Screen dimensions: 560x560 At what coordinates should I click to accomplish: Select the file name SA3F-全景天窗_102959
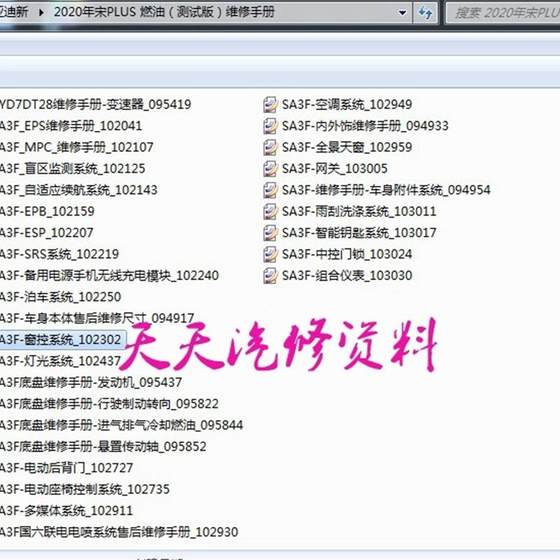347,148
